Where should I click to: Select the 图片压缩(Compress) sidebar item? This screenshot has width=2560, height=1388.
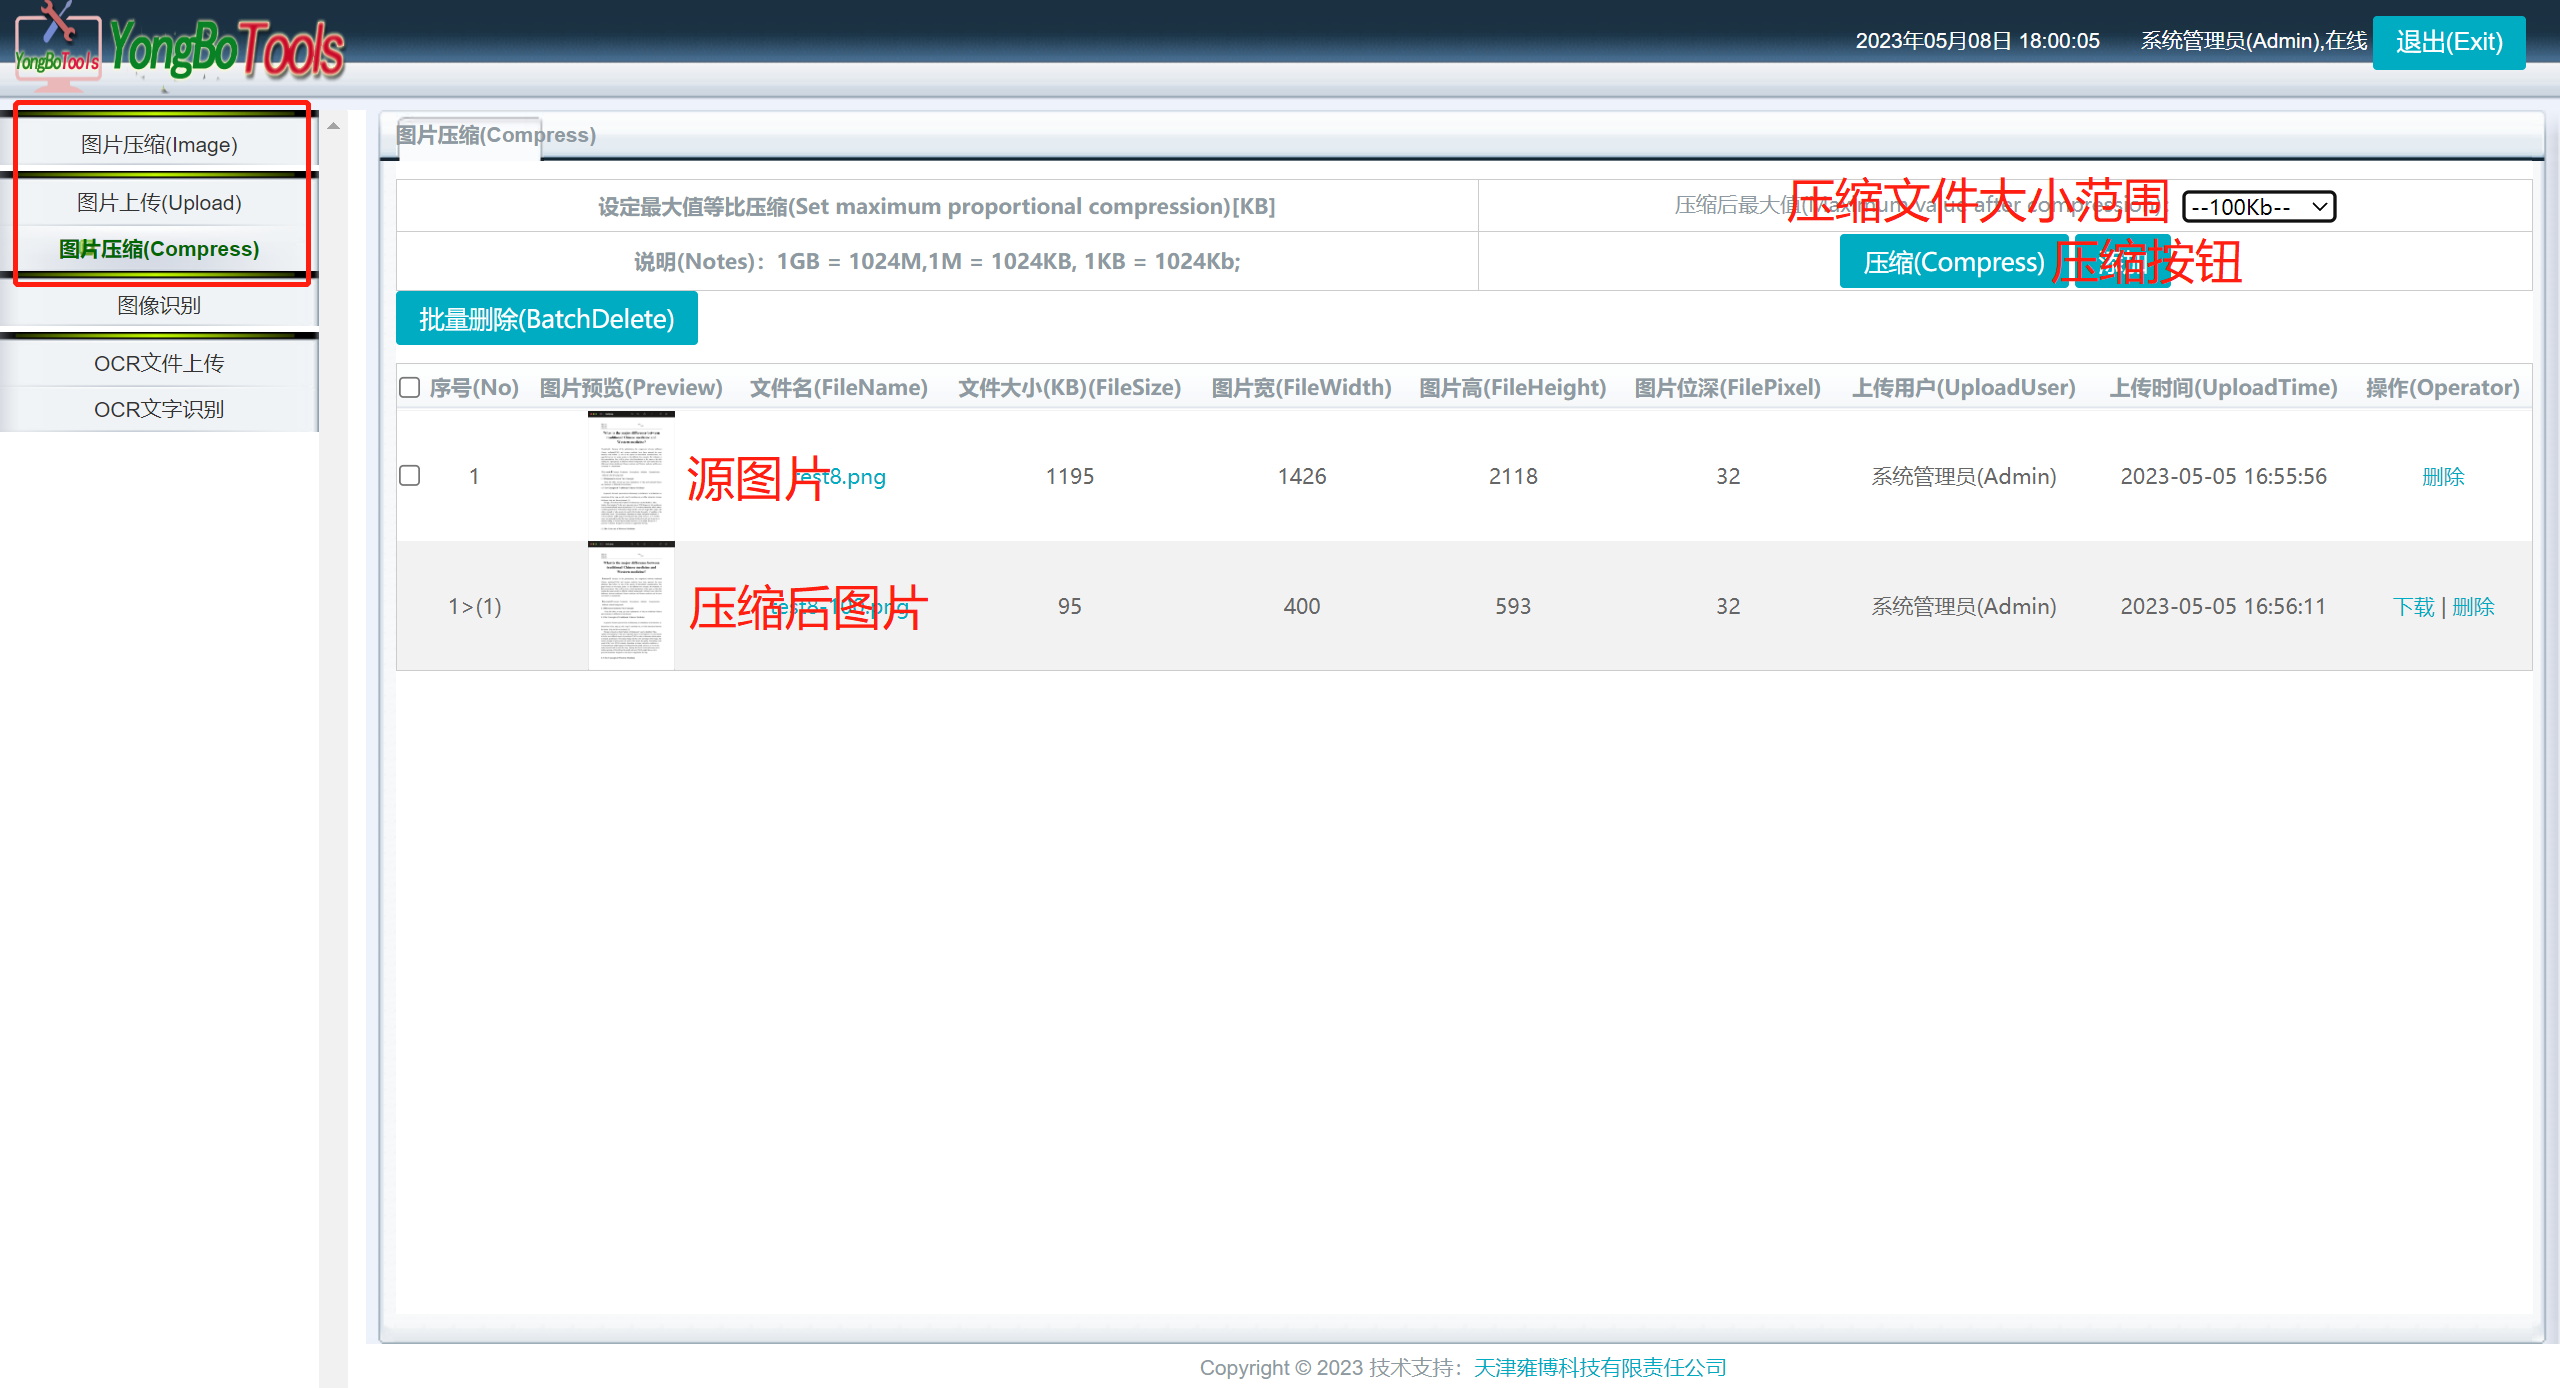159,249
